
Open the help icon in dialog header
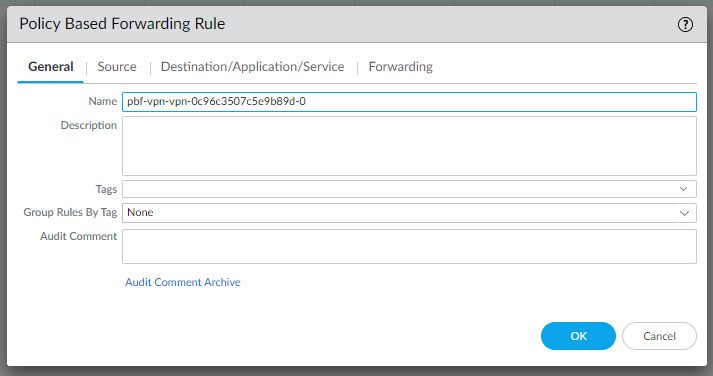685,24
